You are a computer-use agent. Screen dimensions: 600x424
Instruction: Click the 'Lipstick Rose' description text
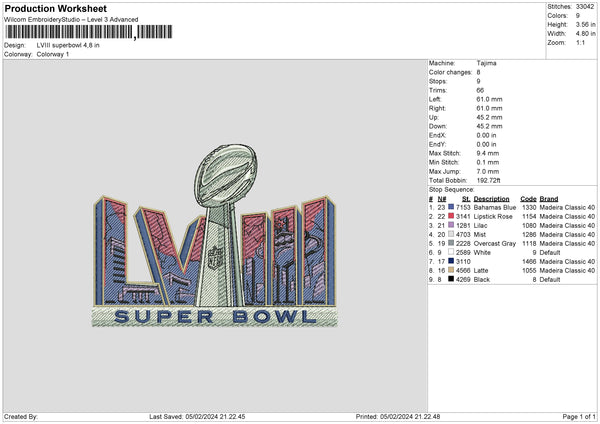click(x=493, y=217)
